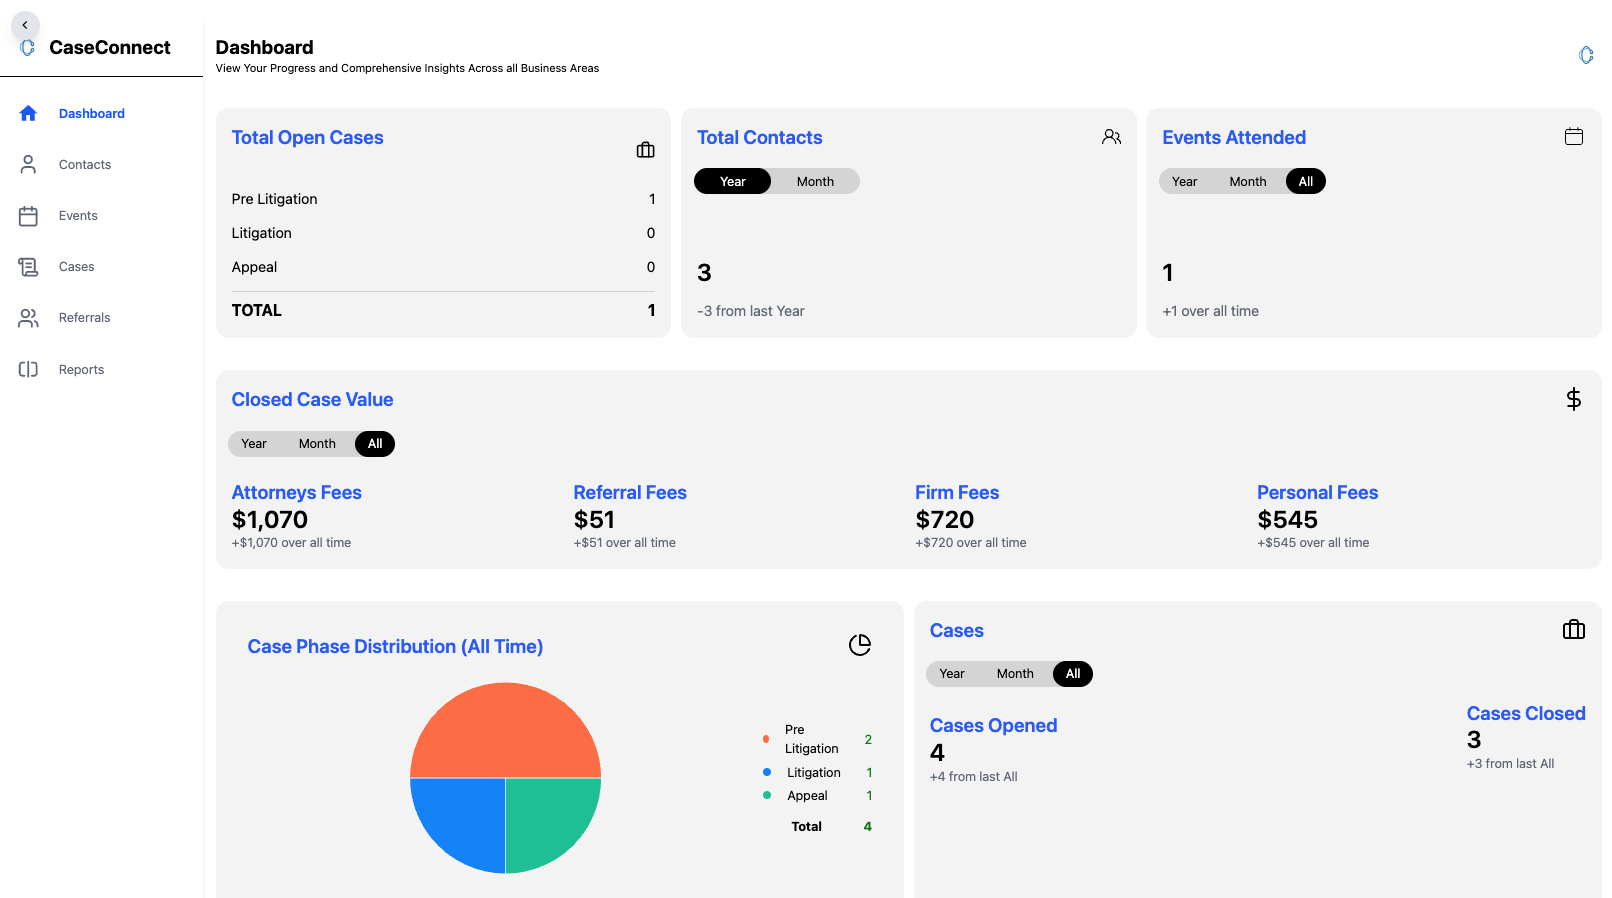Click the dollar sign icon in Closed Case Value
1612x898 pixels.
point(1573,400)
